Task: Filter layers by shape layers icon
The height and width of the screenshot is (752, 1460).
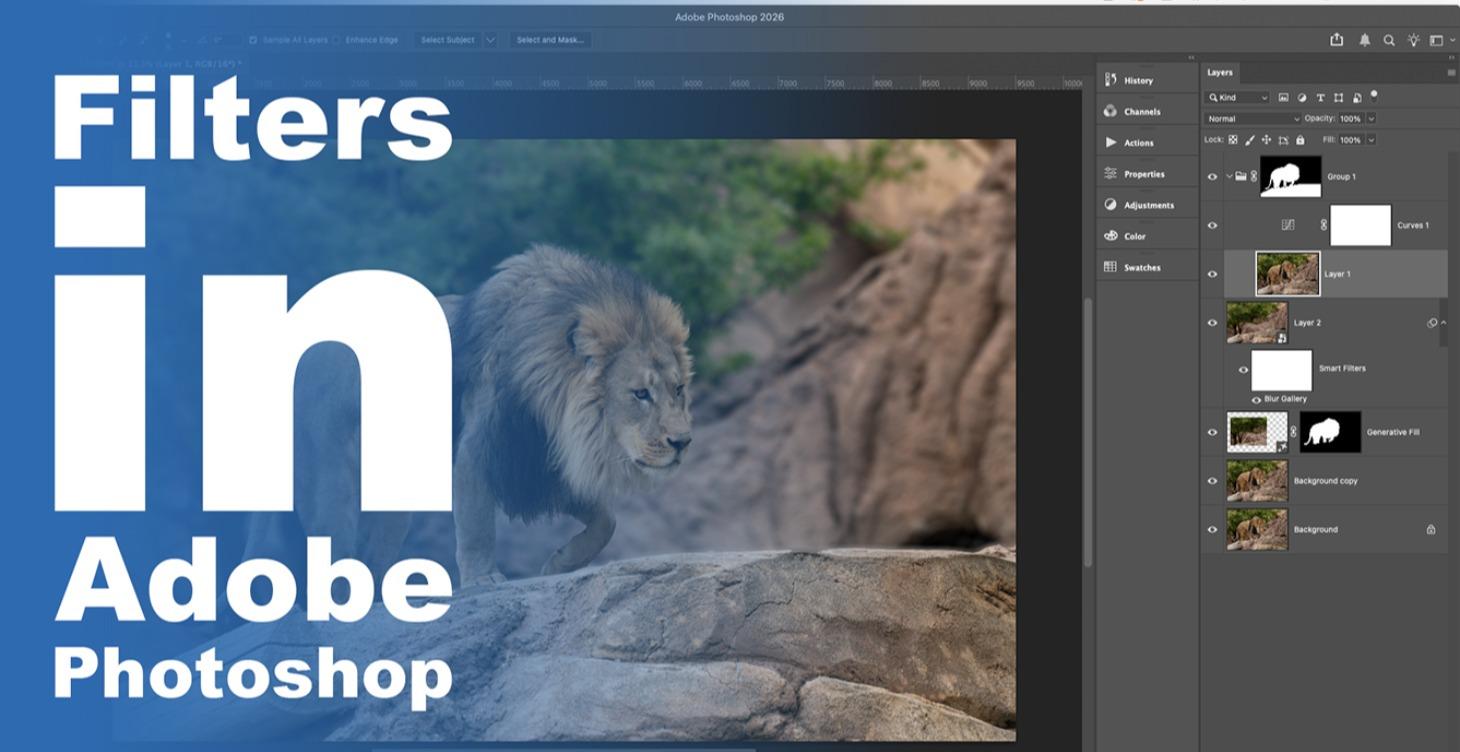Action: (1338, 98)
